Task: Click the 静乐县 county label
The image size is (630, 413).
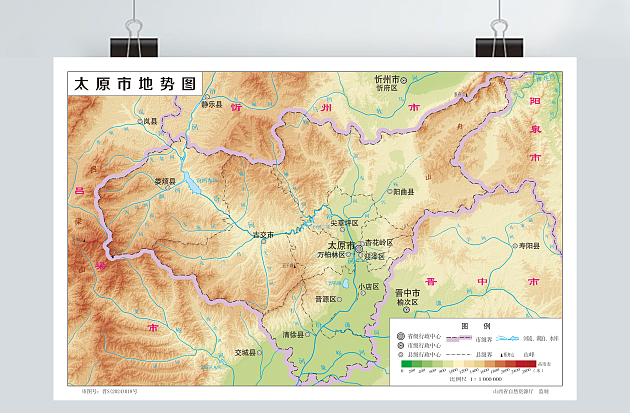Action: (211, 102)
